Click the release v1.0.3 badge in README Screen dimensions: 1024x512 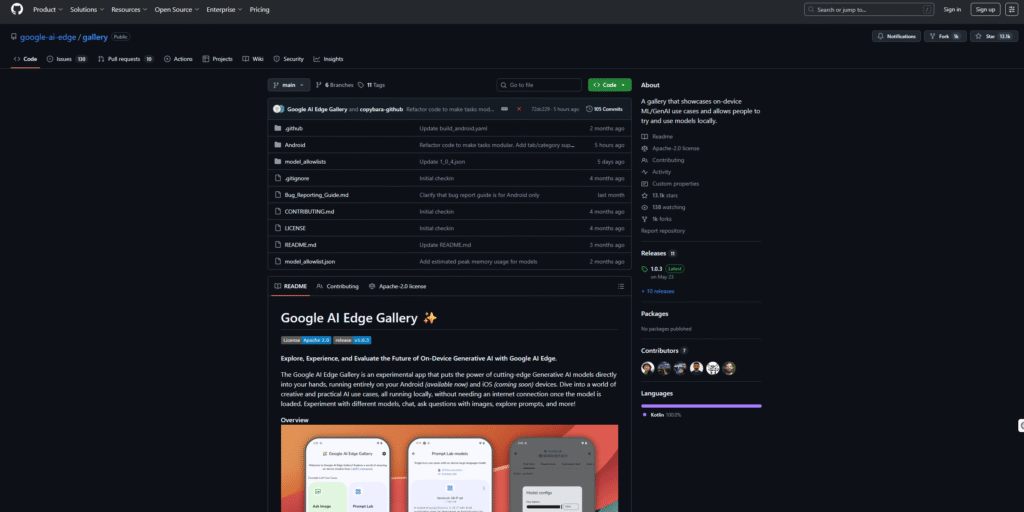(x=352, y=340)
